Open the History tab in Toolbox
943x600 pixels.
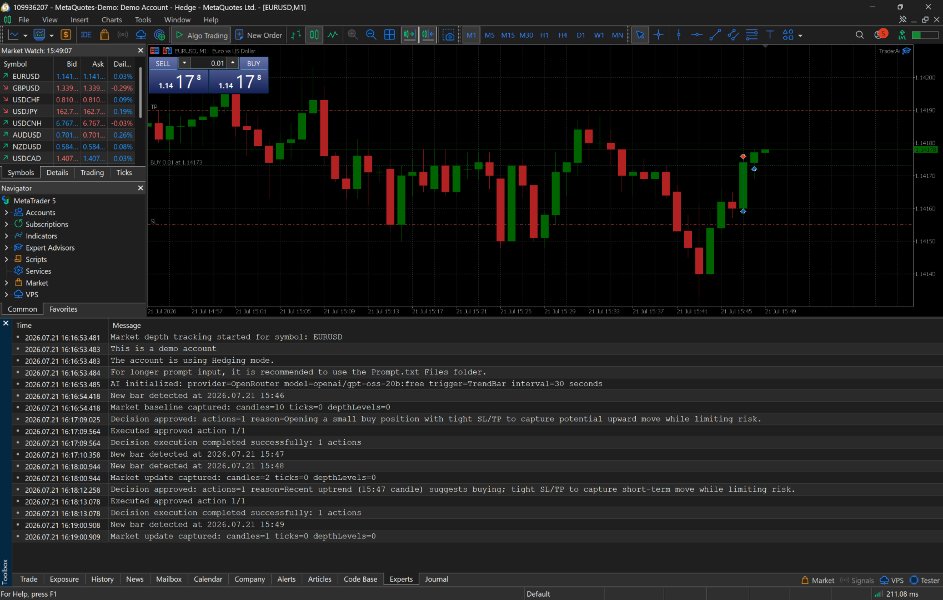[x=102, y=579]
